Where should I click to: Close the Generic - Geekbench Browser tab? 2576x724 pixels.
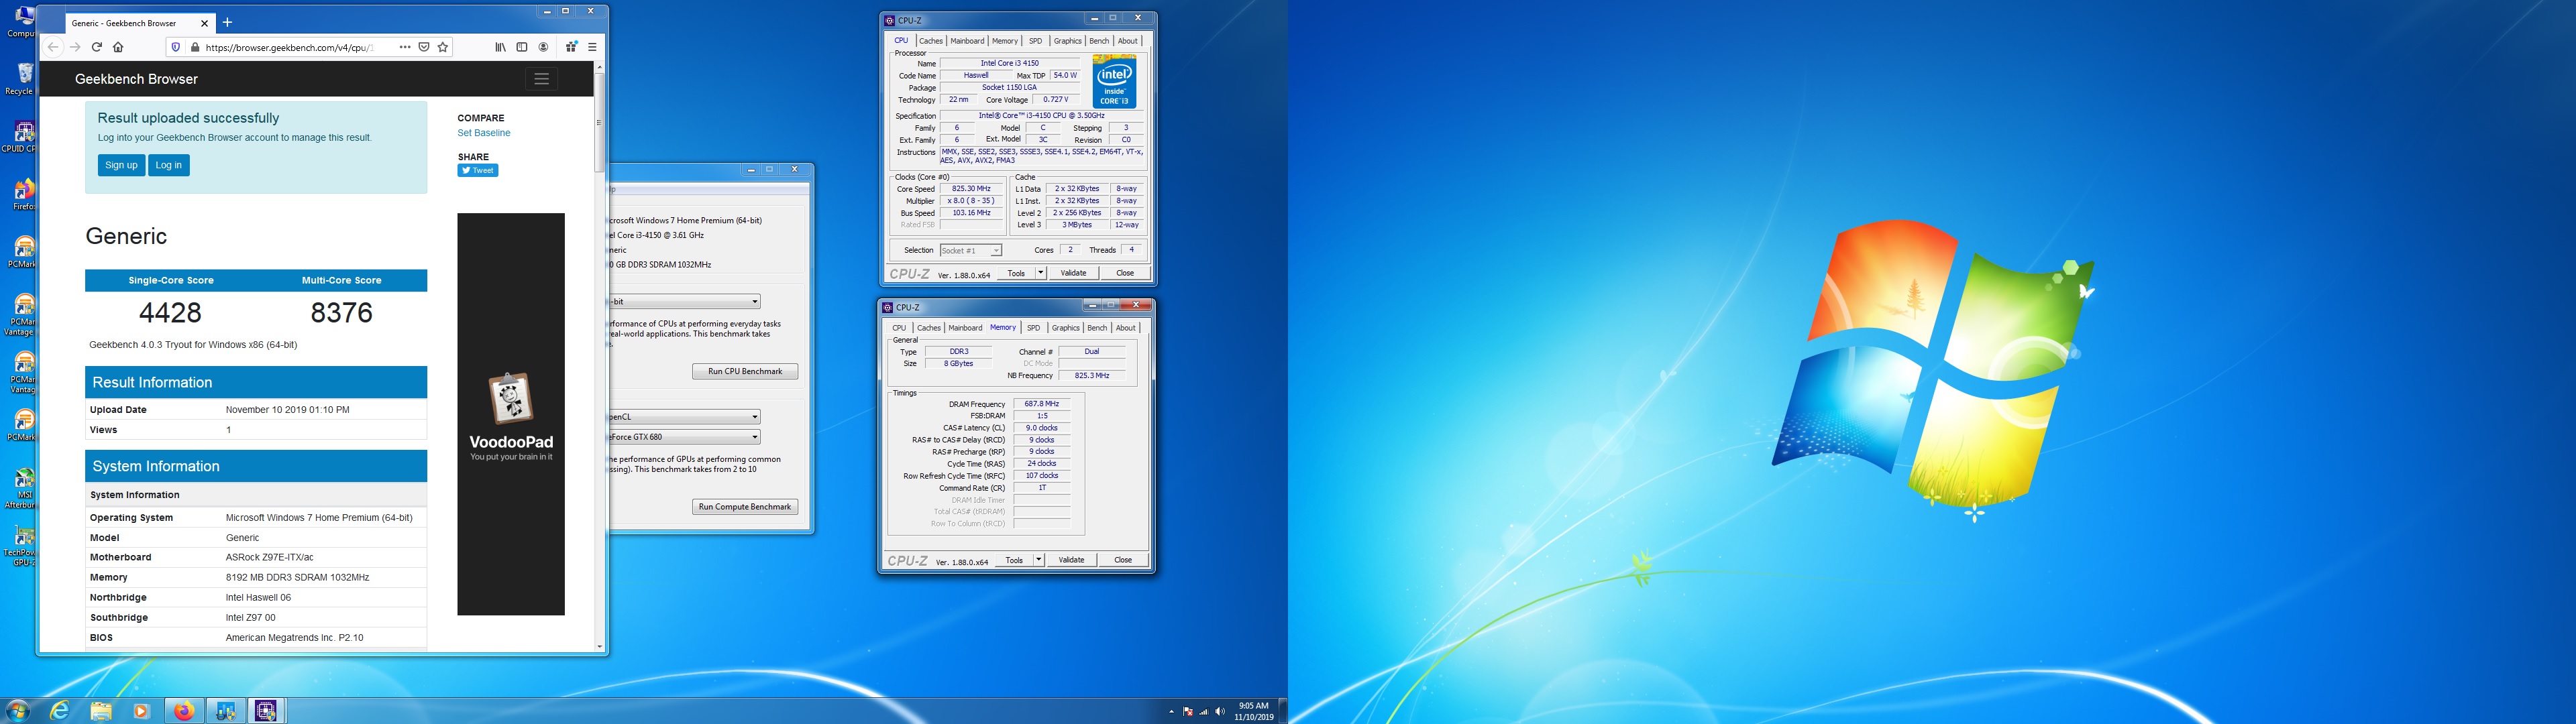point(205,23)
